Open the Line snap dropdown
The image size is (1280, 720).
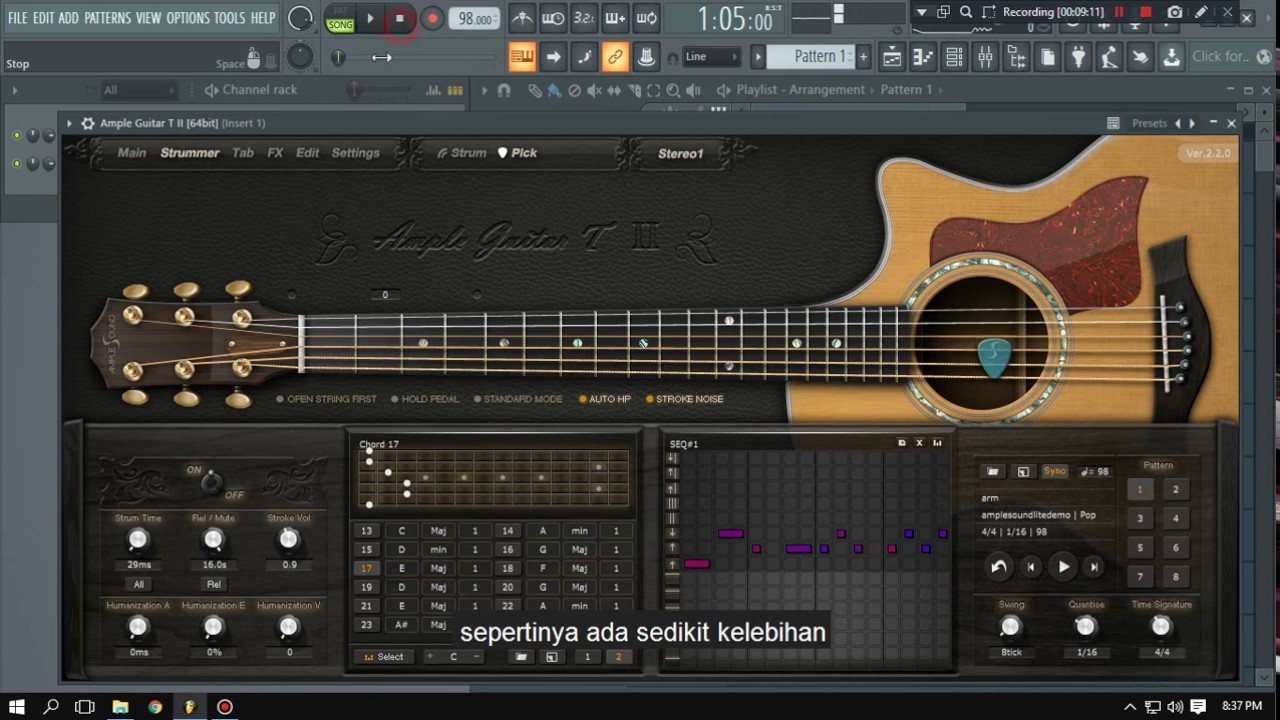click(x=711, y=57)
